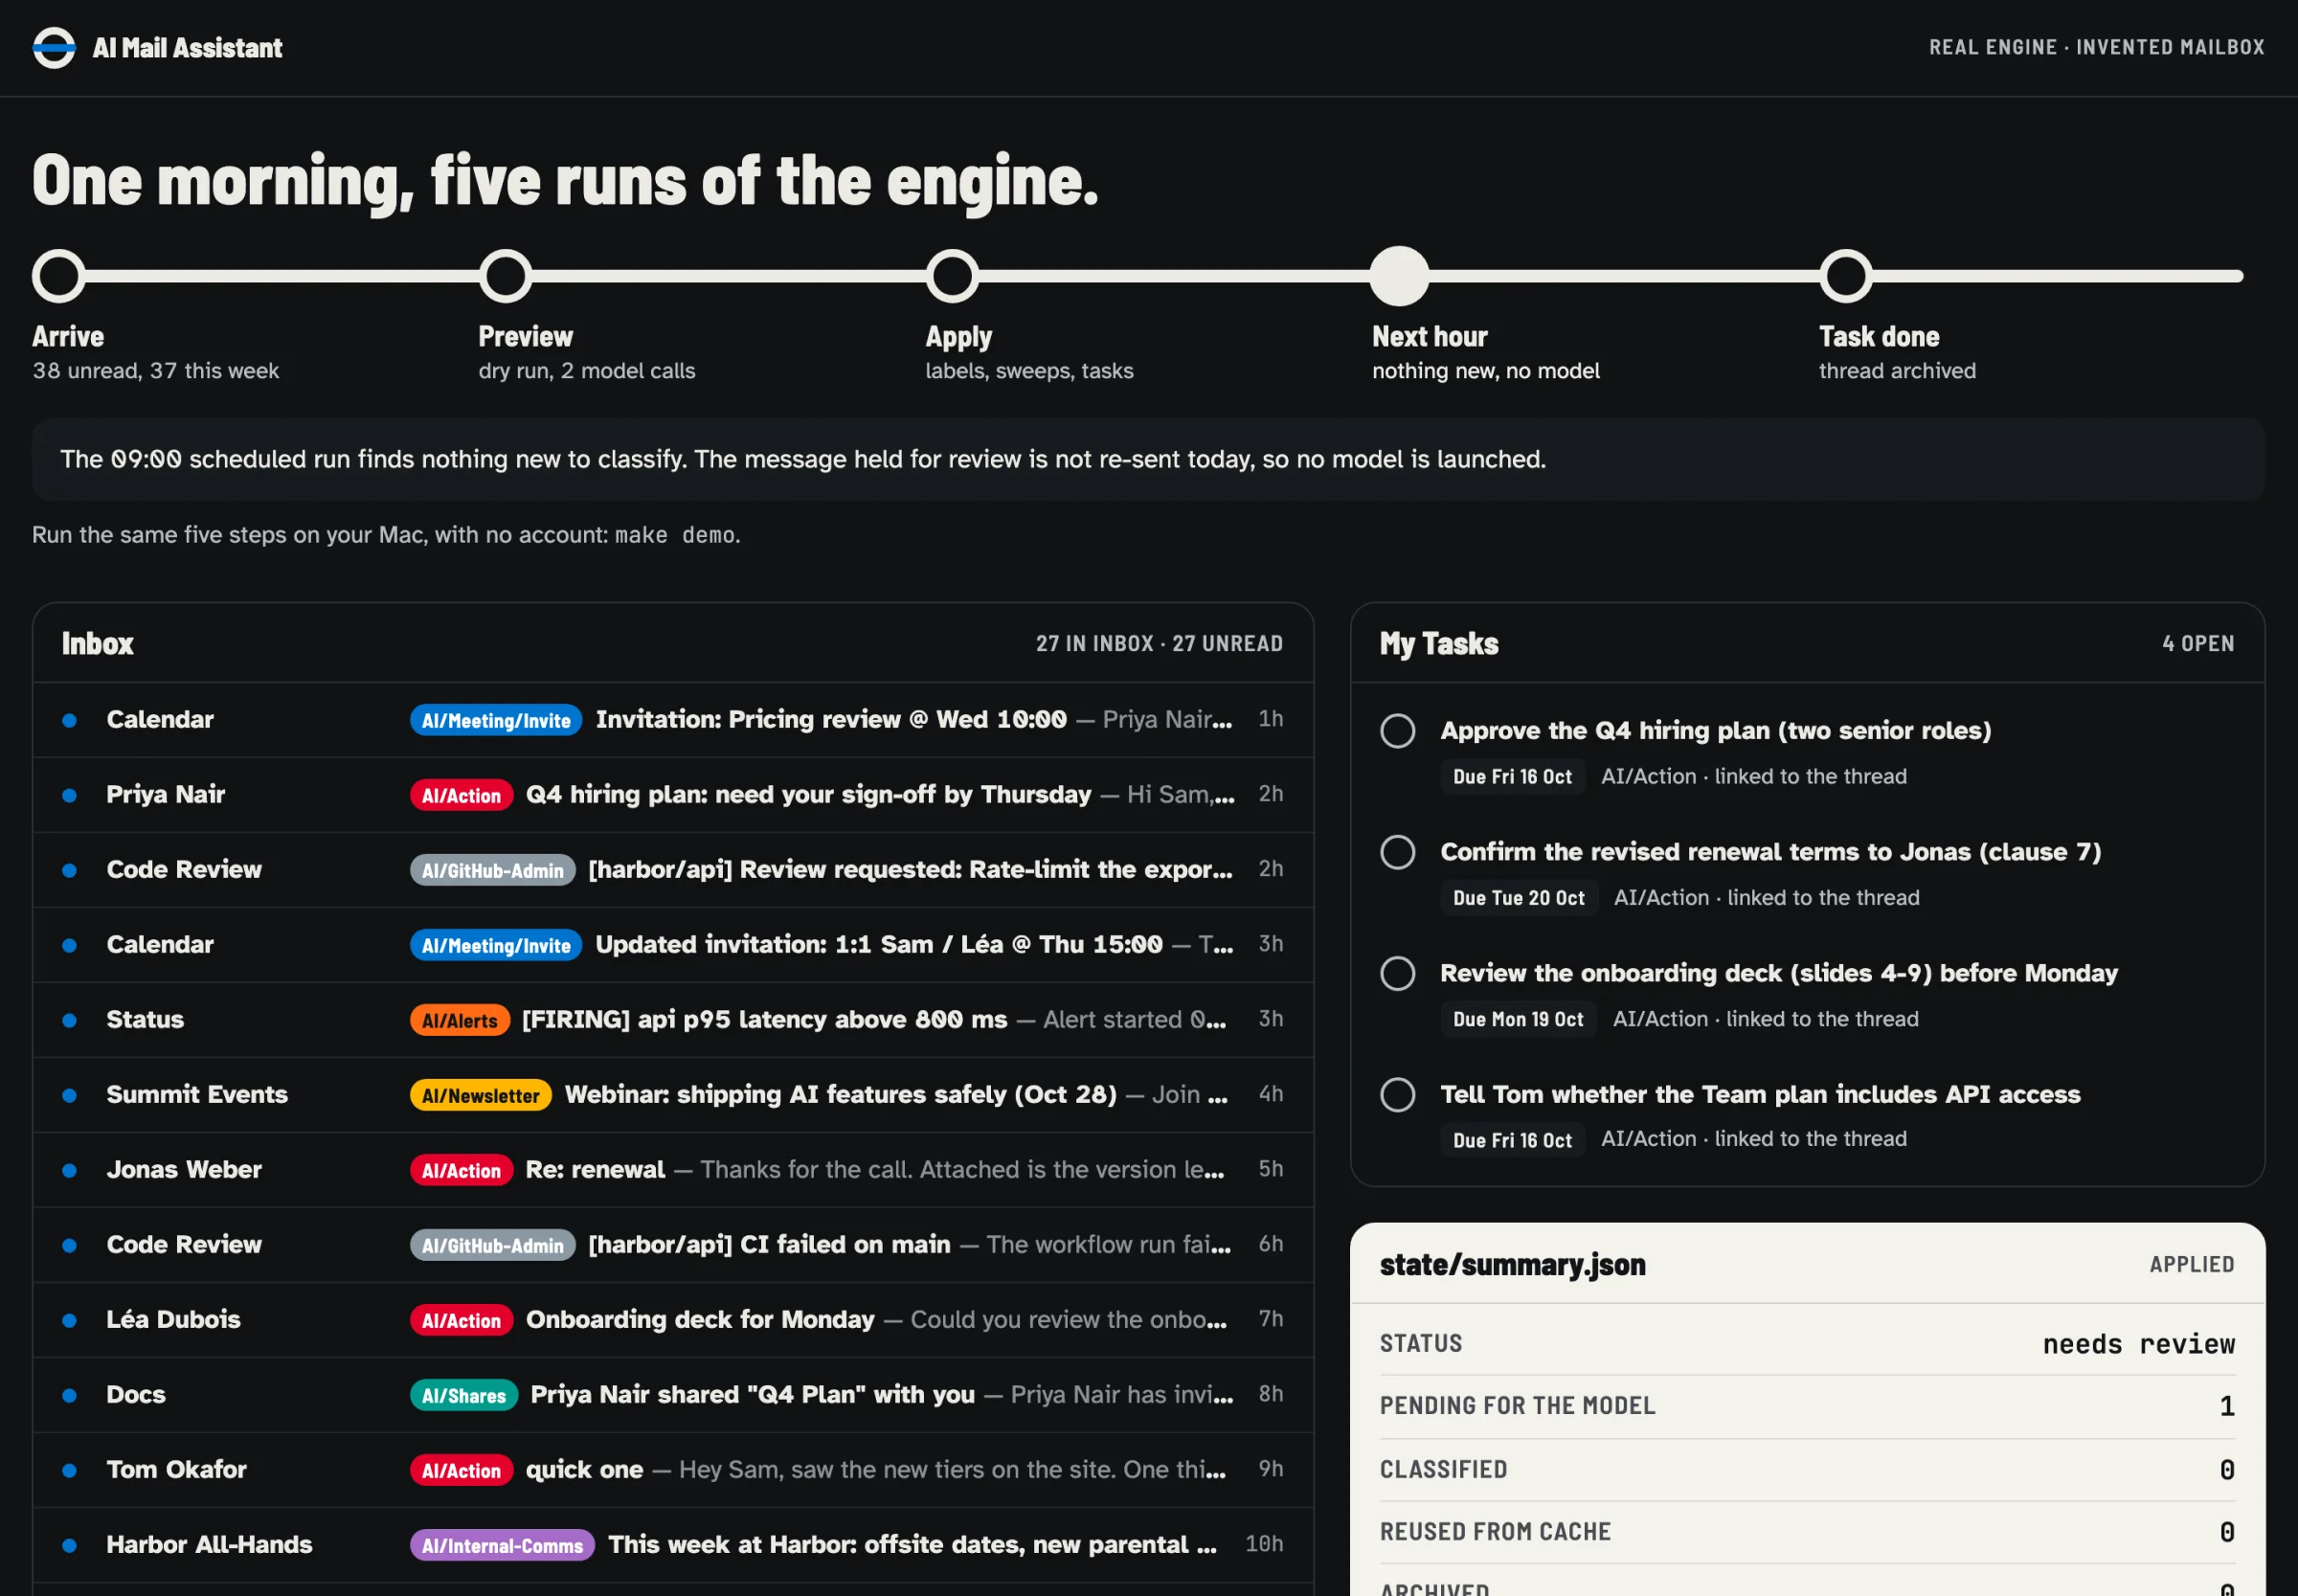2298x1596 pixels.
Task: Open the Summit Events webinar email
Action: (x=672, y=1095)
